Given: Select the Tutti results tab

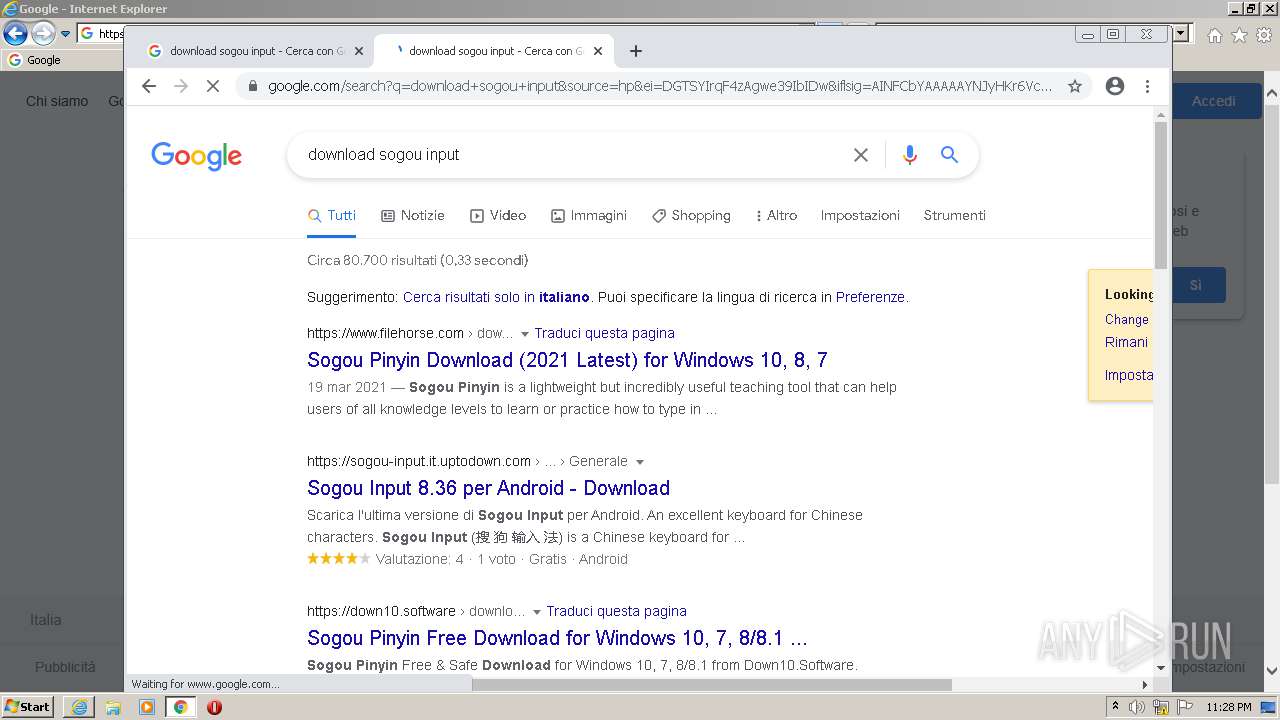Looking at the screenshot, I should pyautogui.click(x=332, y=215).
